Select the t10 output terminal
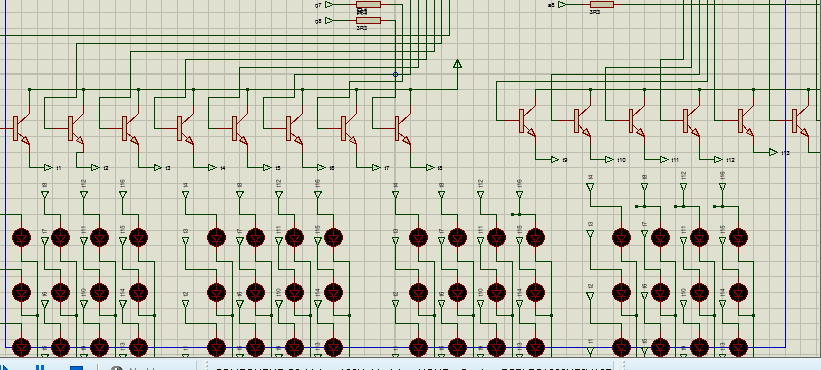 (609, 160)
